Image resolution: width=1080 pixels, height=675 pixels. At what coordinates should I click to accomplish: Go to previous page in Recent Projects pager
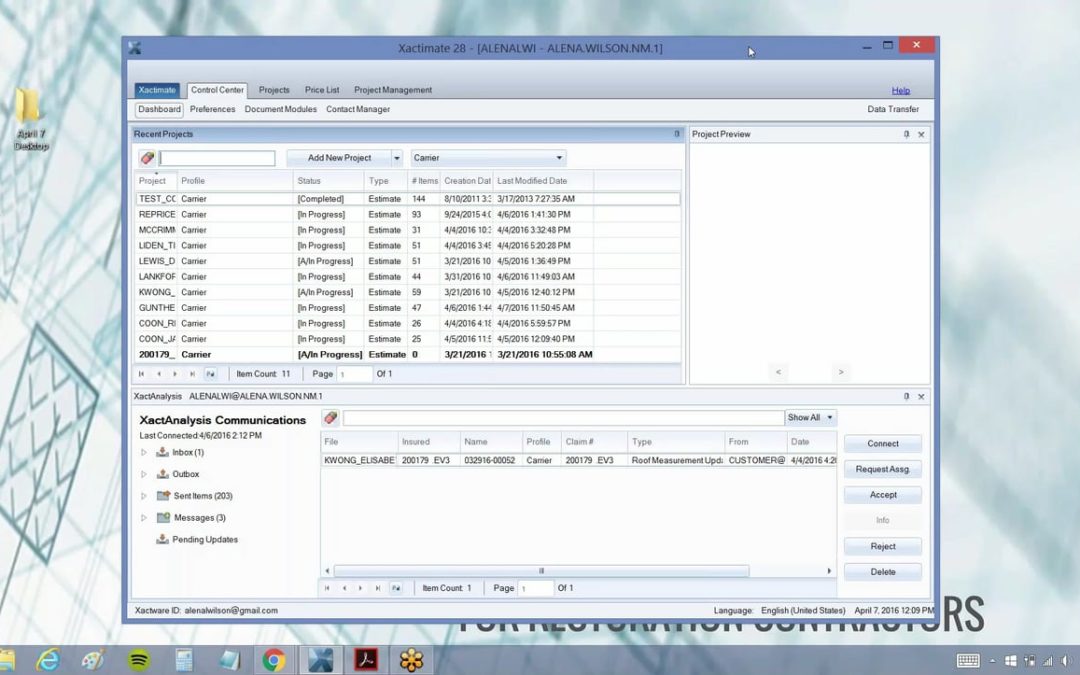pos(158,374)
